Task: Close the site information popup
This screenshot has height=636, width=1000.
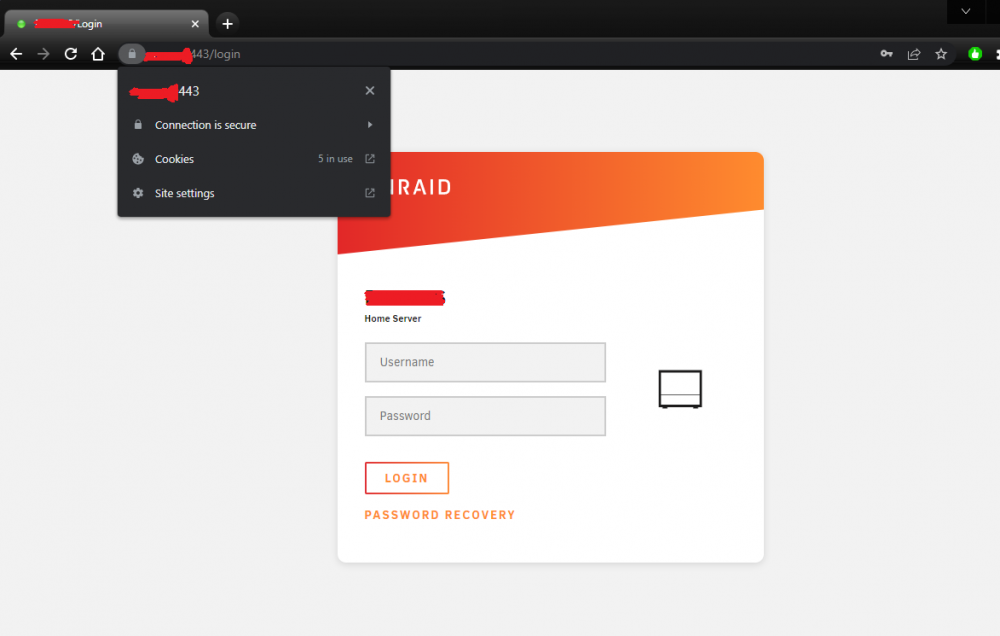Action: point(370,91)
